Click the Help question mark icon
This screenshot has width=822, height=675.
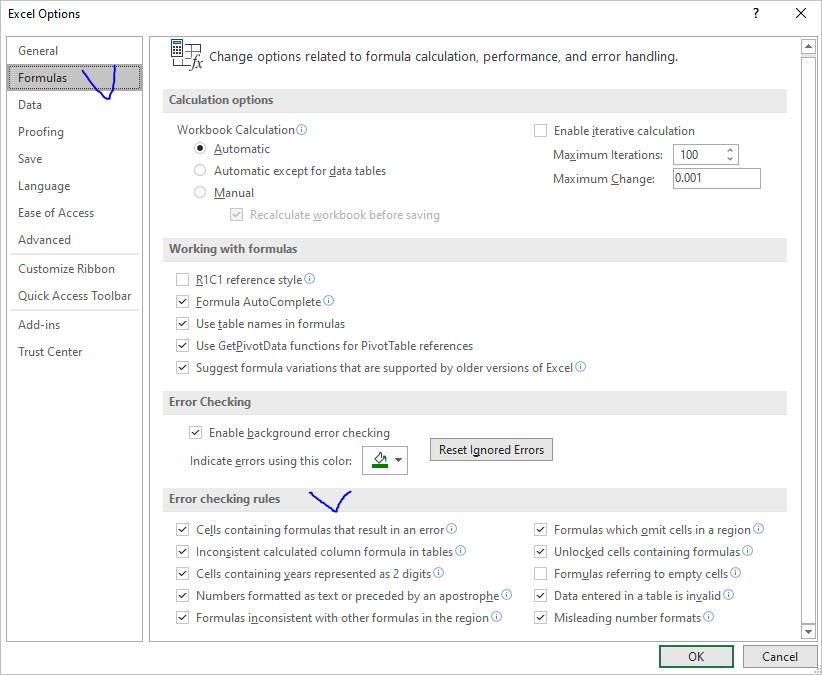[x=755, y=14]
